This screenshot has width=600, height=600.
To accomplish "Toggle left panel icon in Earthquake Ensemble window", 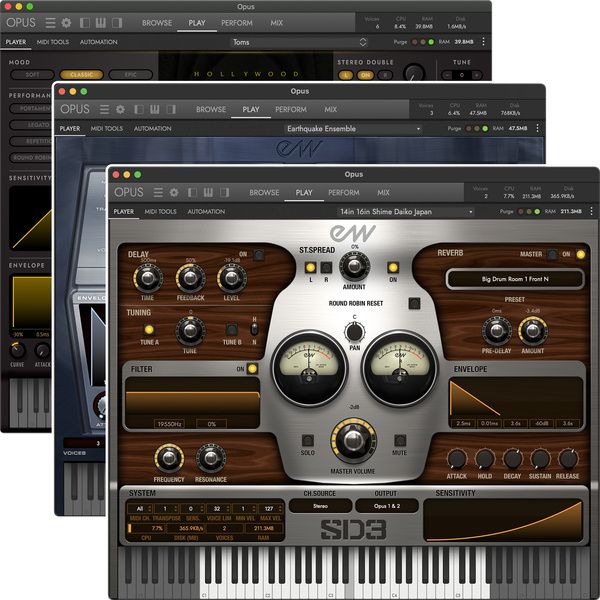I will tap(139, 109).
